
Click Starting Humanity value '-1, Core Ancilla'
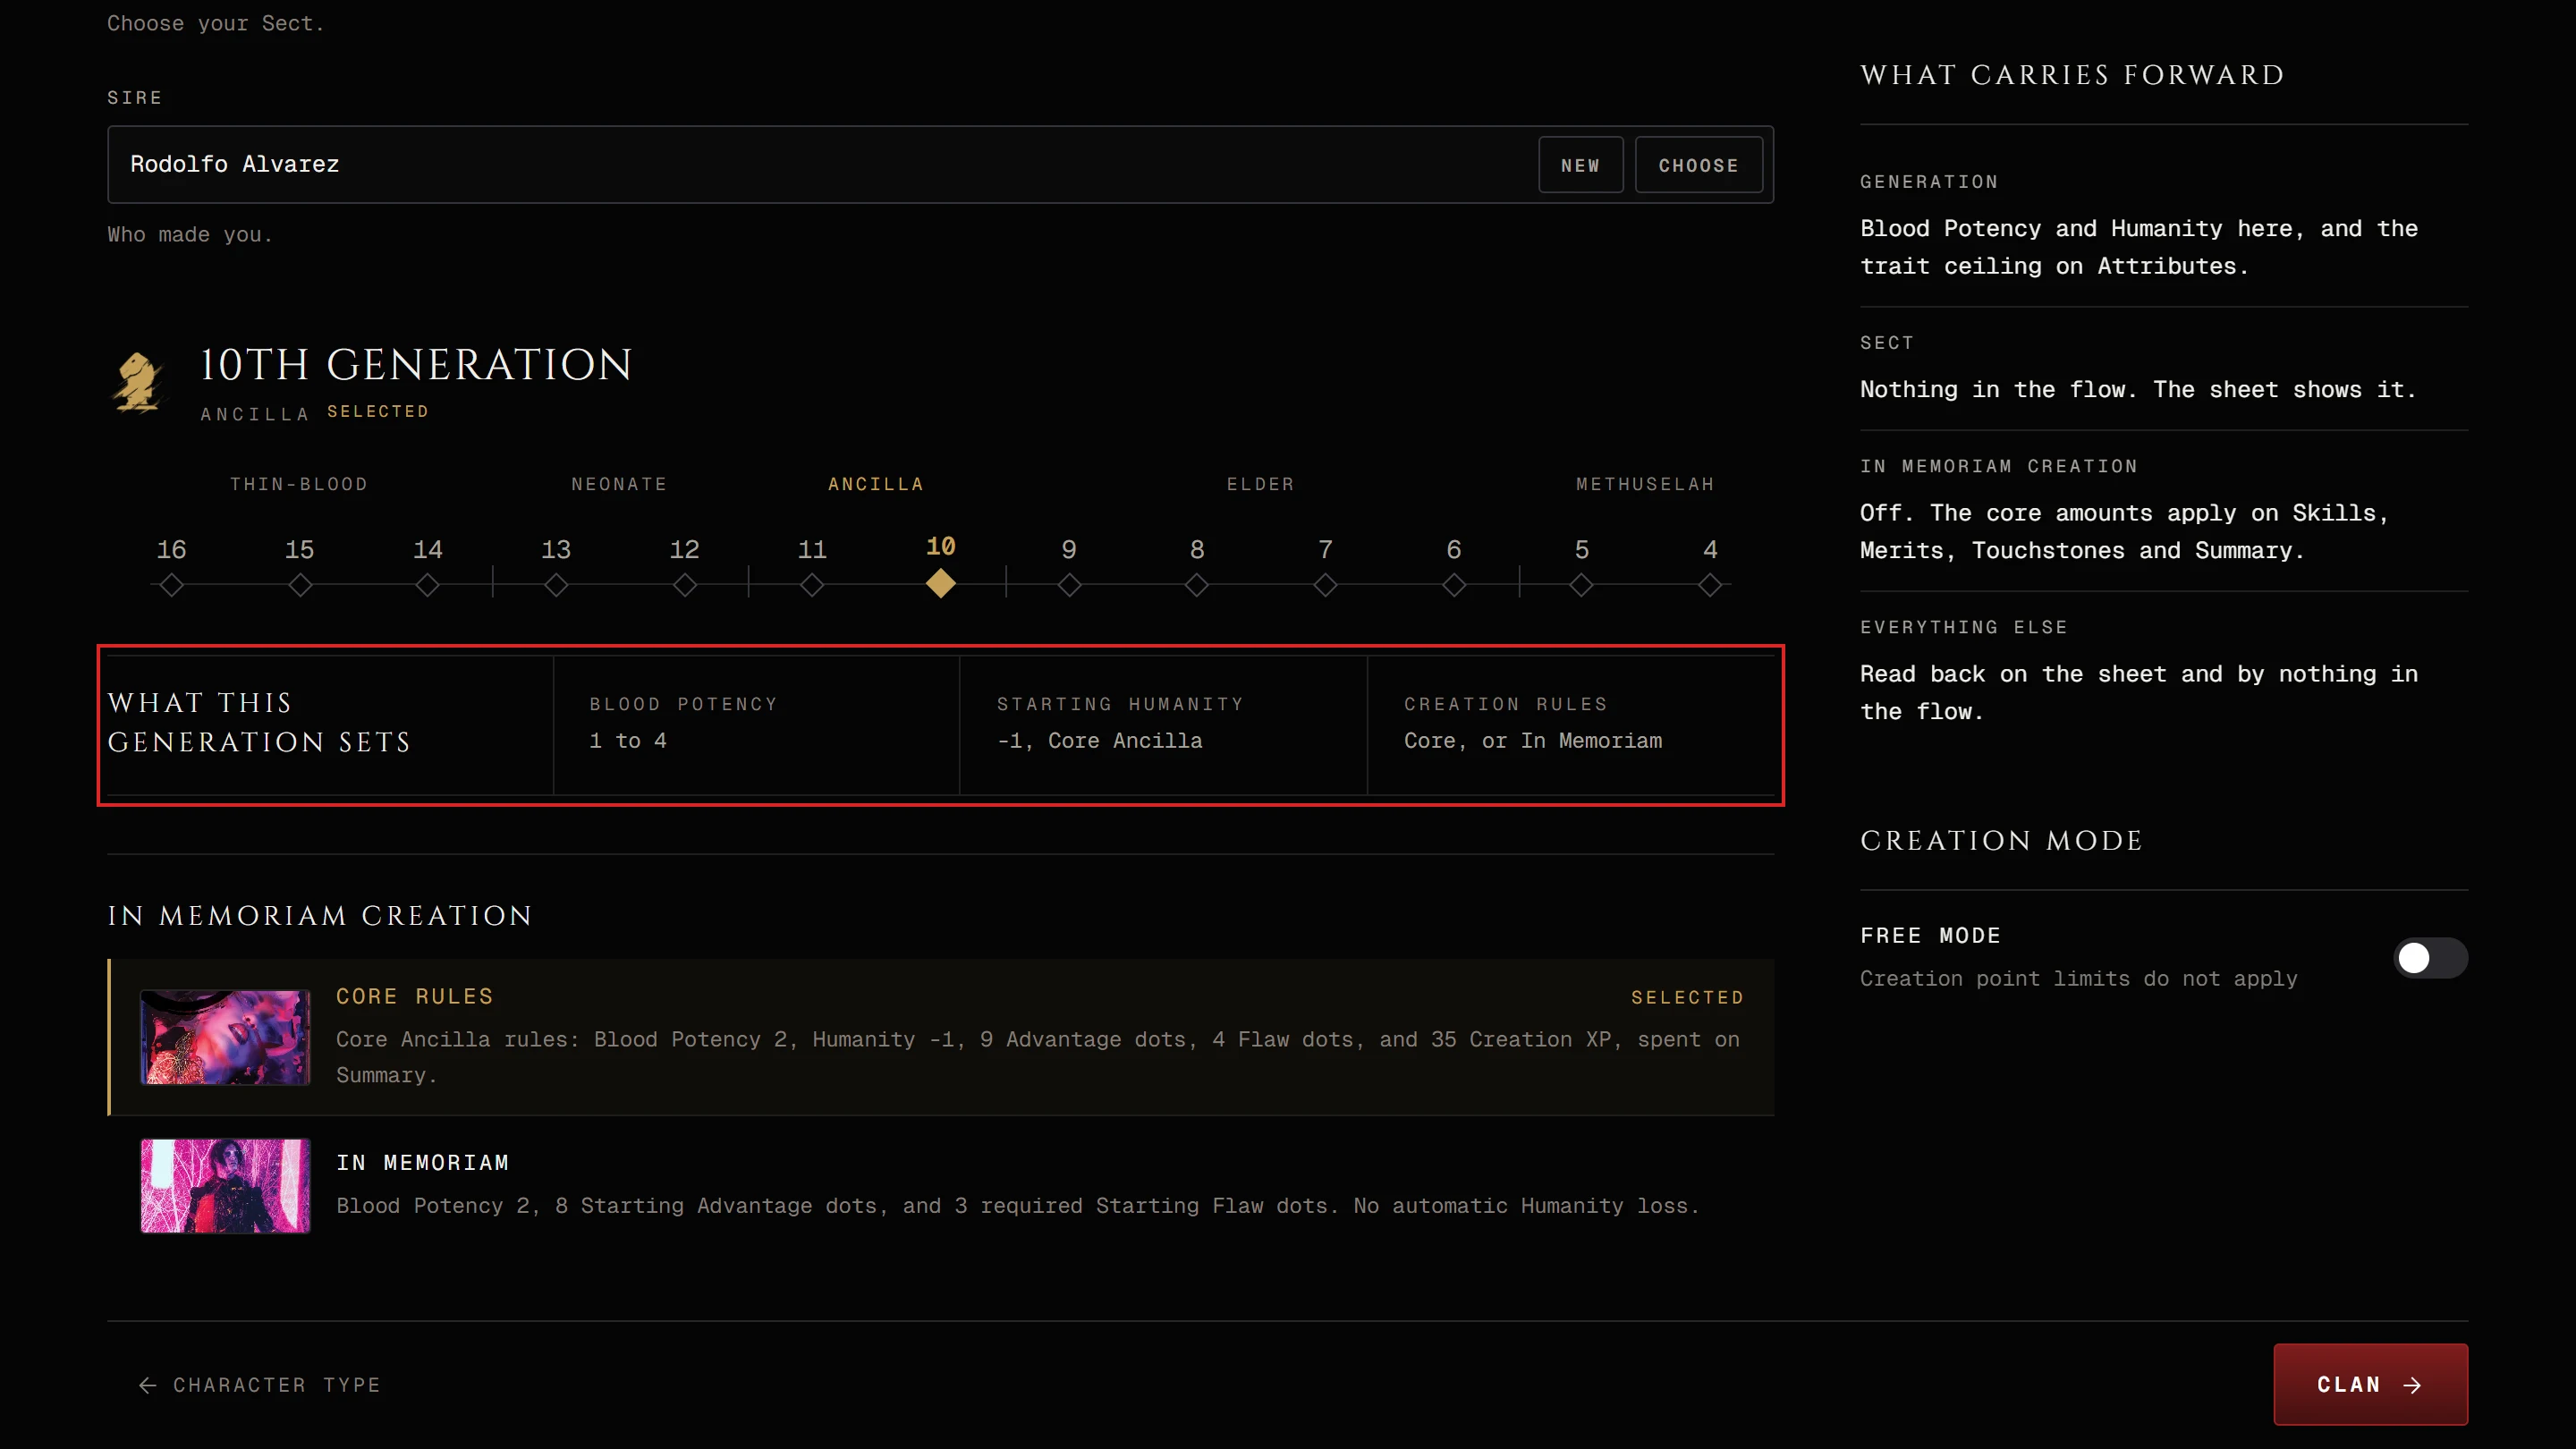point(1100,740)
